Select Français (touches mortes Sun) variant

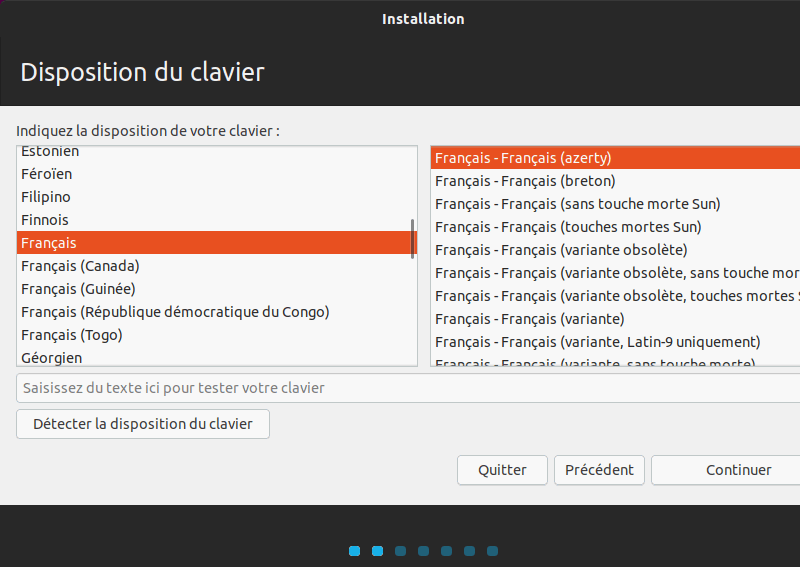(568, 227)
